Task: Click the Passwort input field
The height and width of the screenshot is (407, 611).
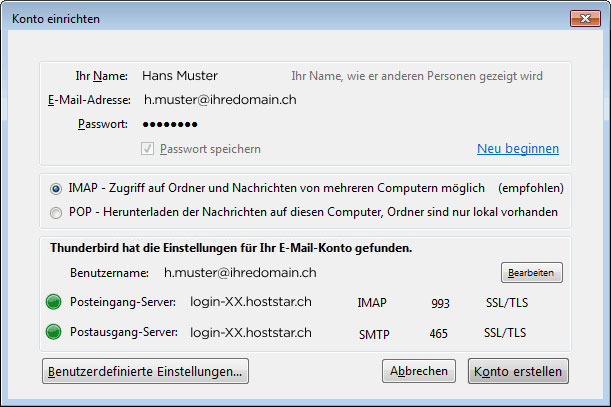Action: (170, 124)
